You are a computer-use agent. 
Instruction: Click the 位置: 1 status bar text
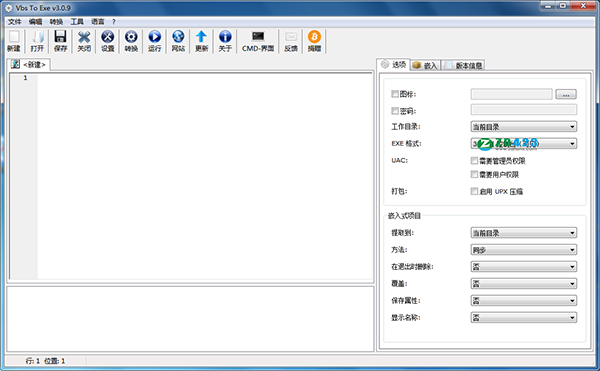[x=54, y=361]
